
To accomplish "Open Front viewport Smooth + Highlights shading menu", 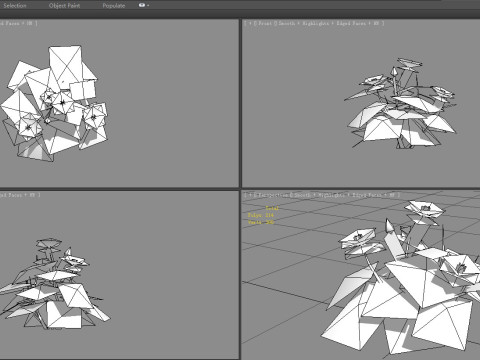I will (304, 23).
